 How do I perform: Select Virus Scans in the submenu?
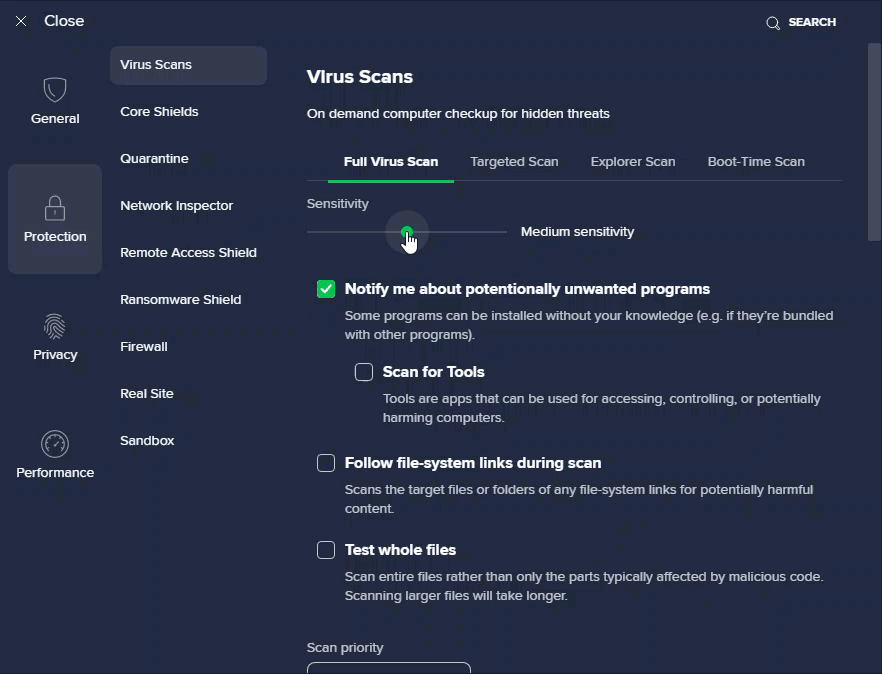coord(188,65)
